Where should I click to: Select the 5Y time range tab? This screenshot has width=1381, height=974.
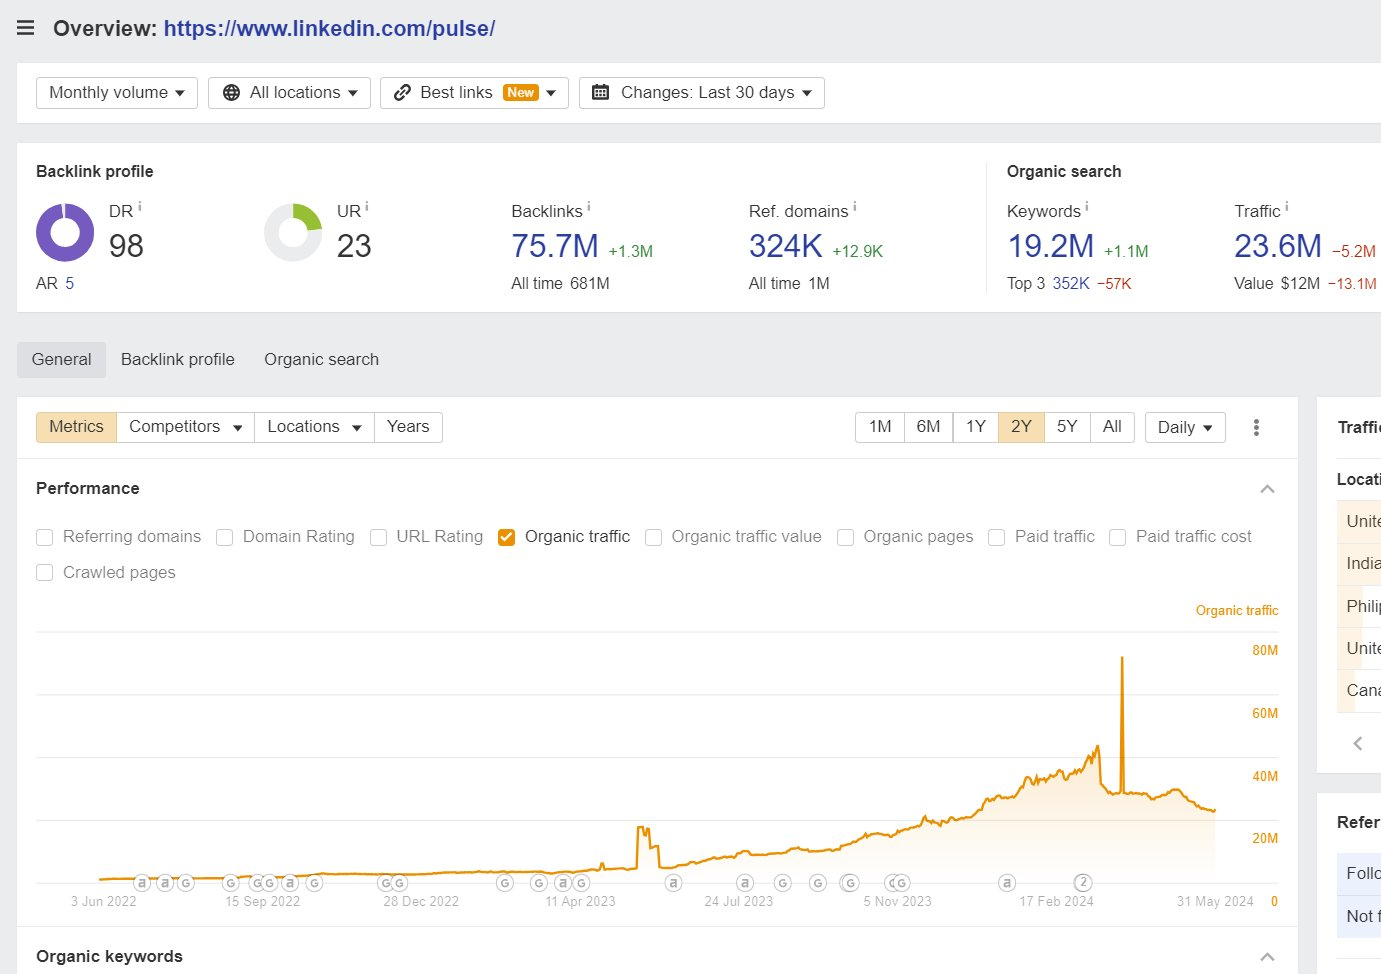tap(1067, 427)
